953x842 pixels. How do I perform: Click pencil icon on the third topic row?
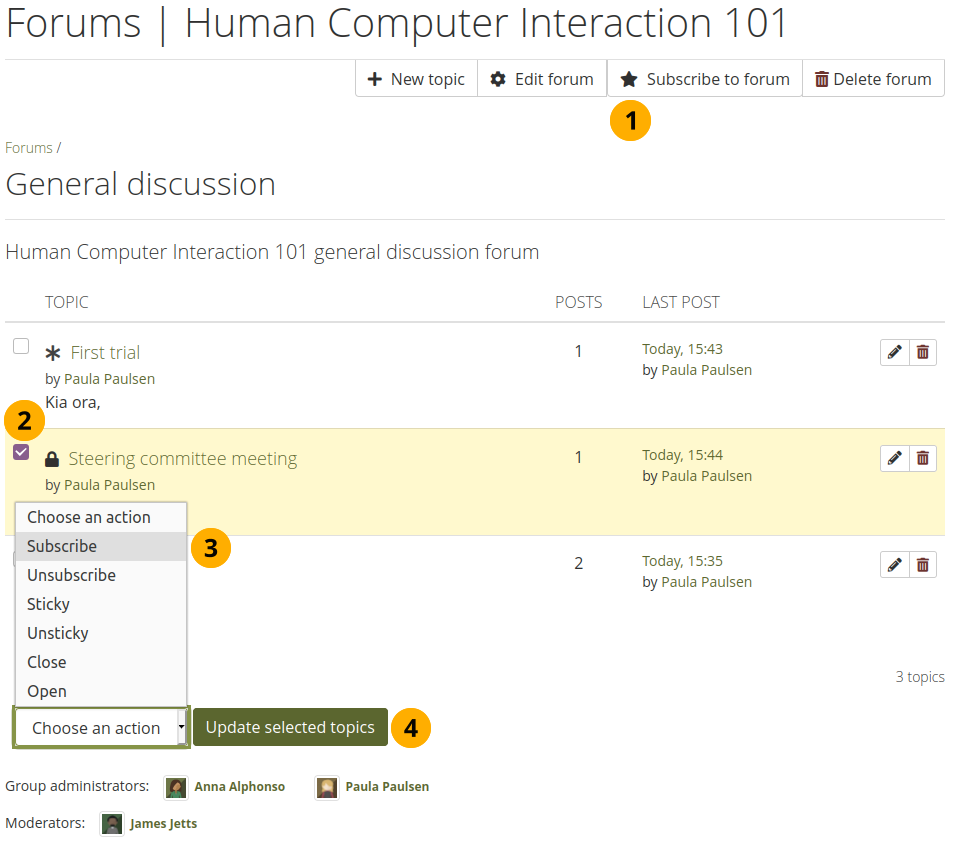pos(895,564)
